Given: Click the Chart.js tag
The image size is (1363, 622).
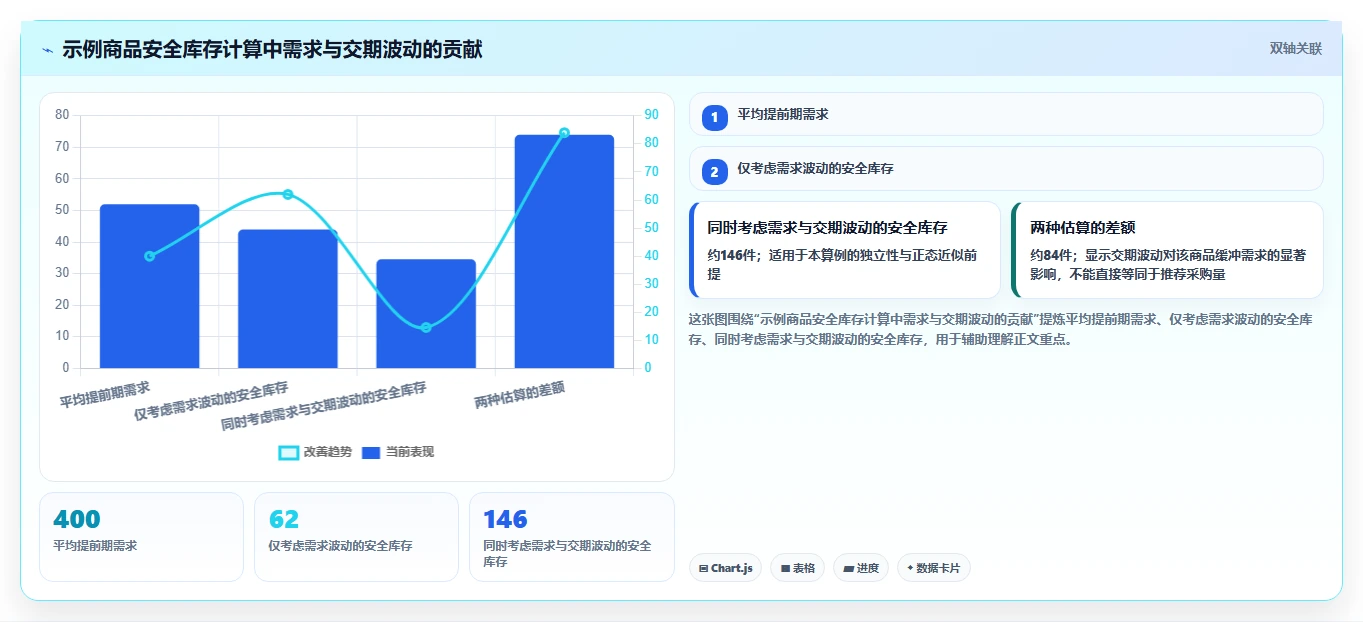Looking at the screenshot, I should [725, 568].
